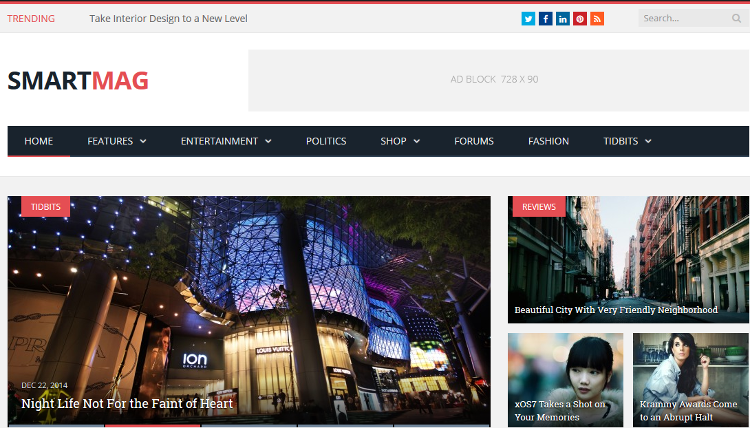Expand the Shop dropdown chevron
The image size is (750, 428).
(x=417, y=141)
